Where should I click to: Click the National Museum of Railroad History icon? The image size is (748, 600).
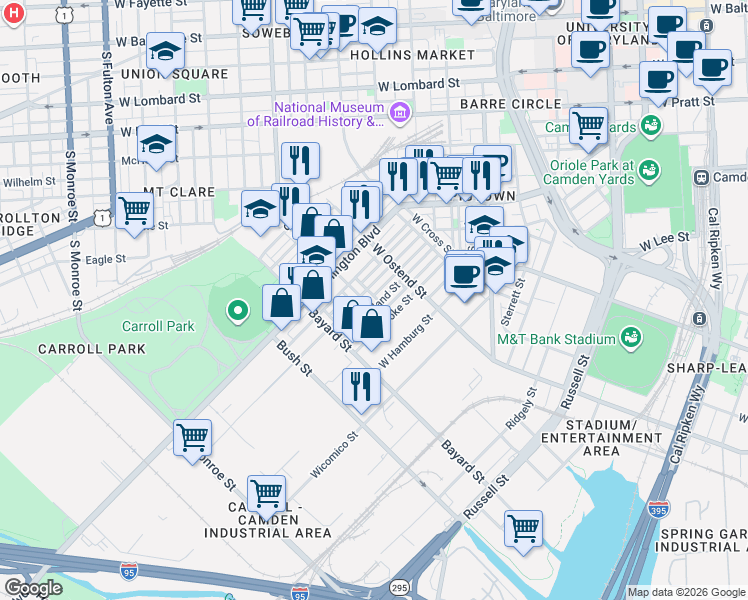[400, 114]
